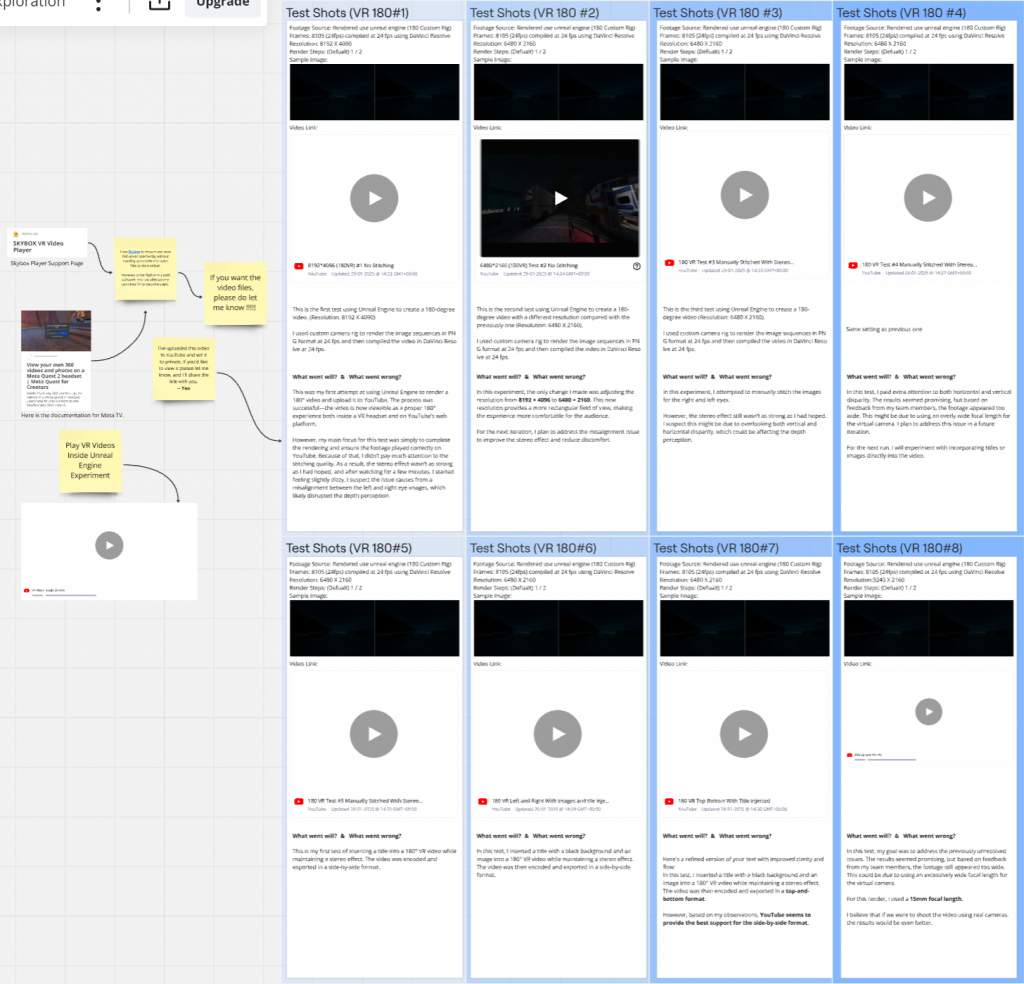Select the 'Test Shots (VR 180#8)' frame title
The height and width of the screenshot is (984, 1024).
[900, 548]
